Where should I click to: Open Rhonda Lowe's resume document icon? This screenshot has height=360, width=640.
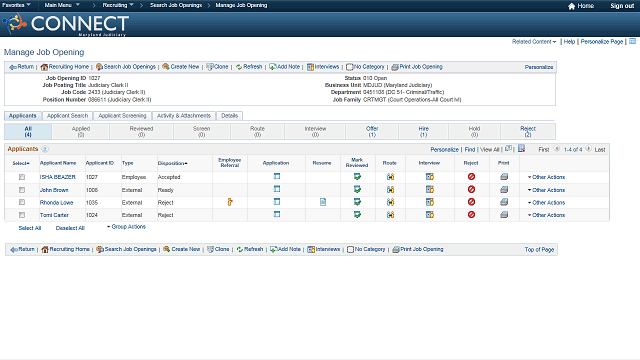[323, 202]
